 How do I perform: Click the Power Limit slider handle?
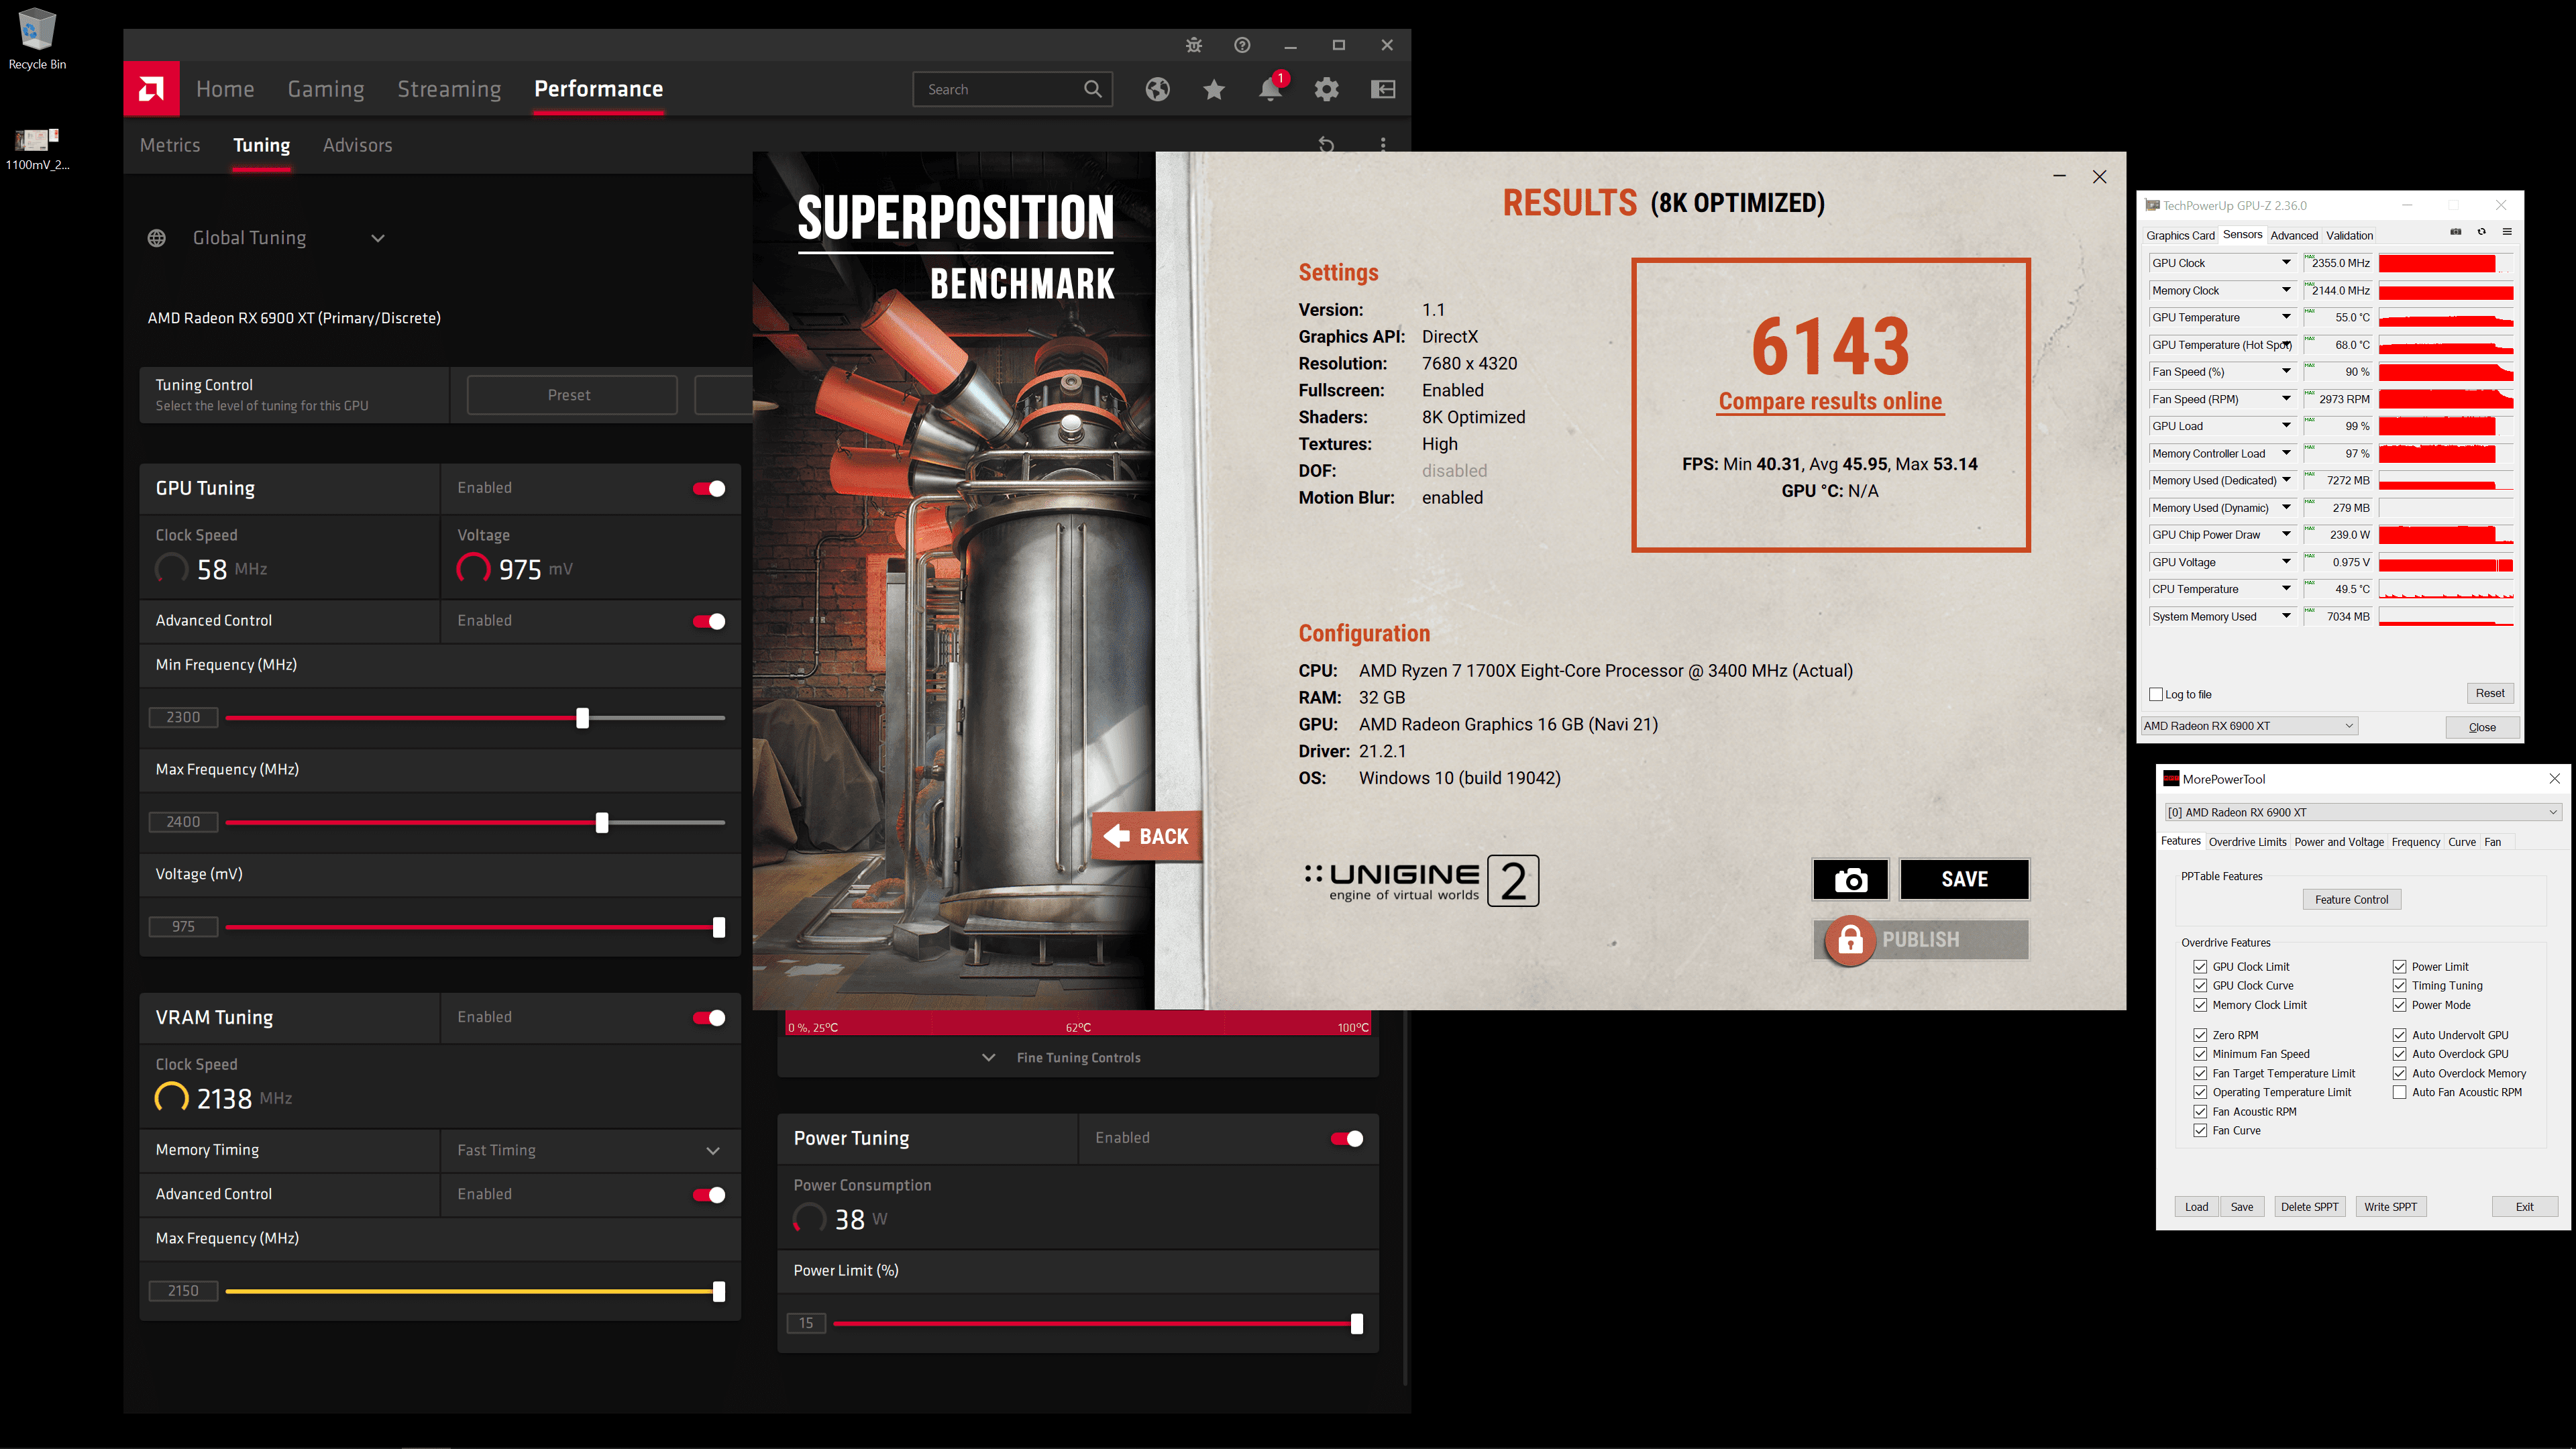click(1357, 1324)
